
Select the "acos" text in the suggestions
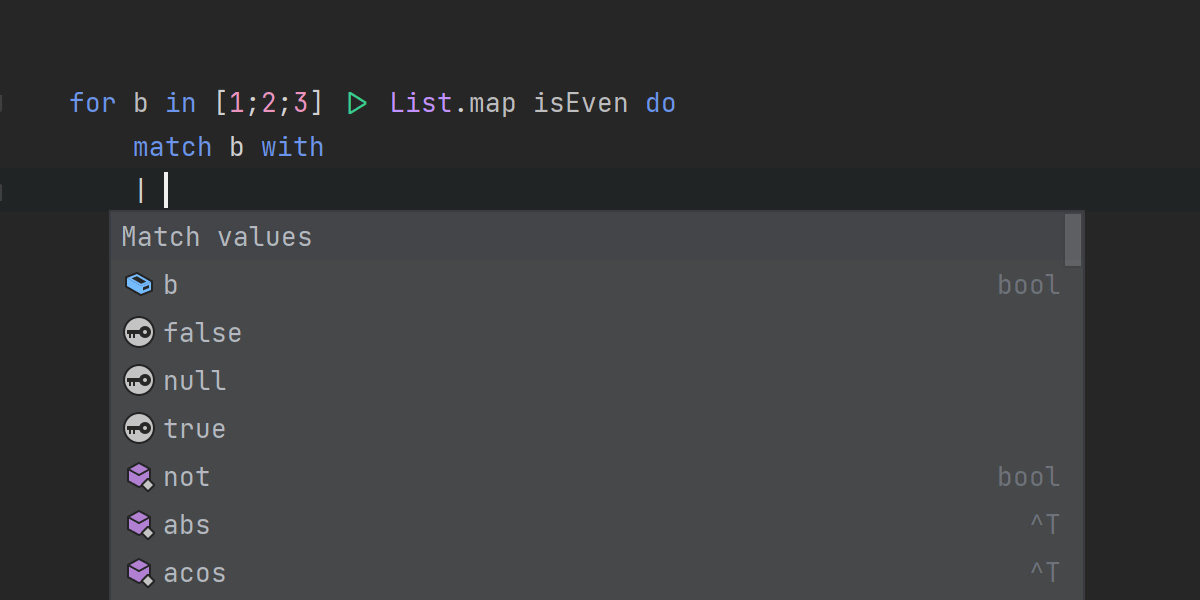pyautogui.click(x=194, y=573)
